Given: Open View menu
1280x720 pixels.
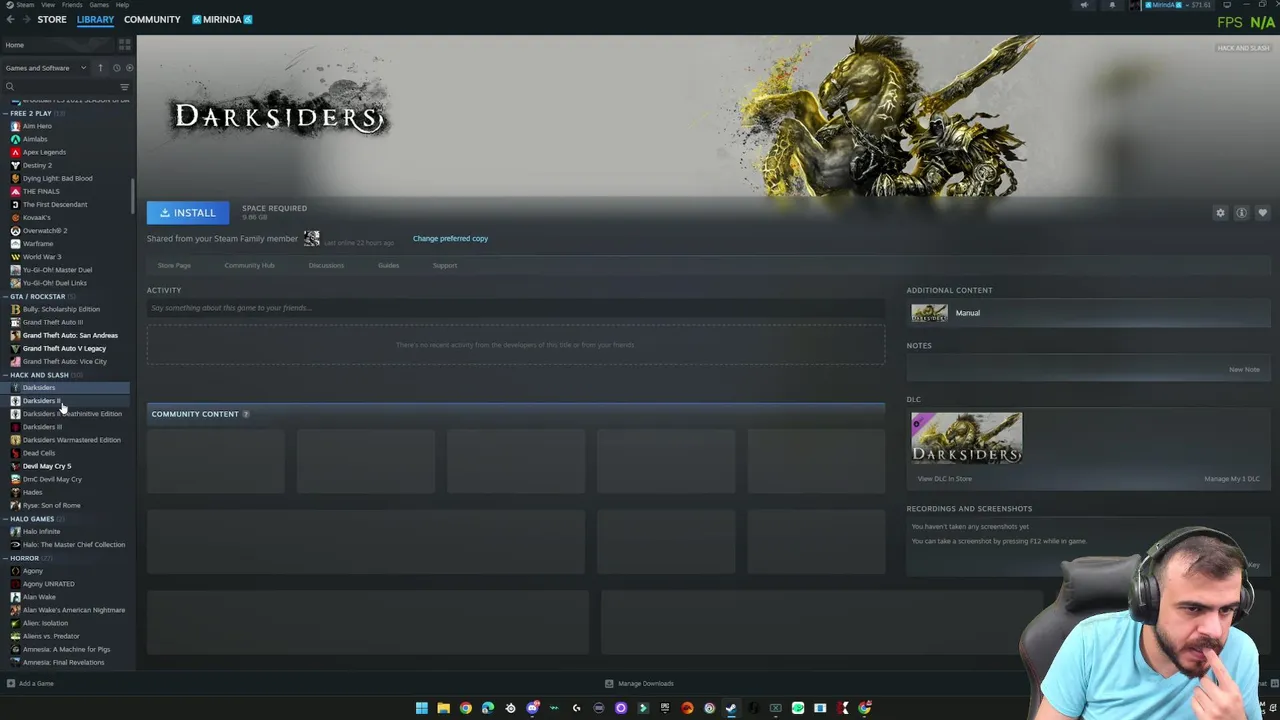Looking at the screenshot, I should tap(48, 5).
